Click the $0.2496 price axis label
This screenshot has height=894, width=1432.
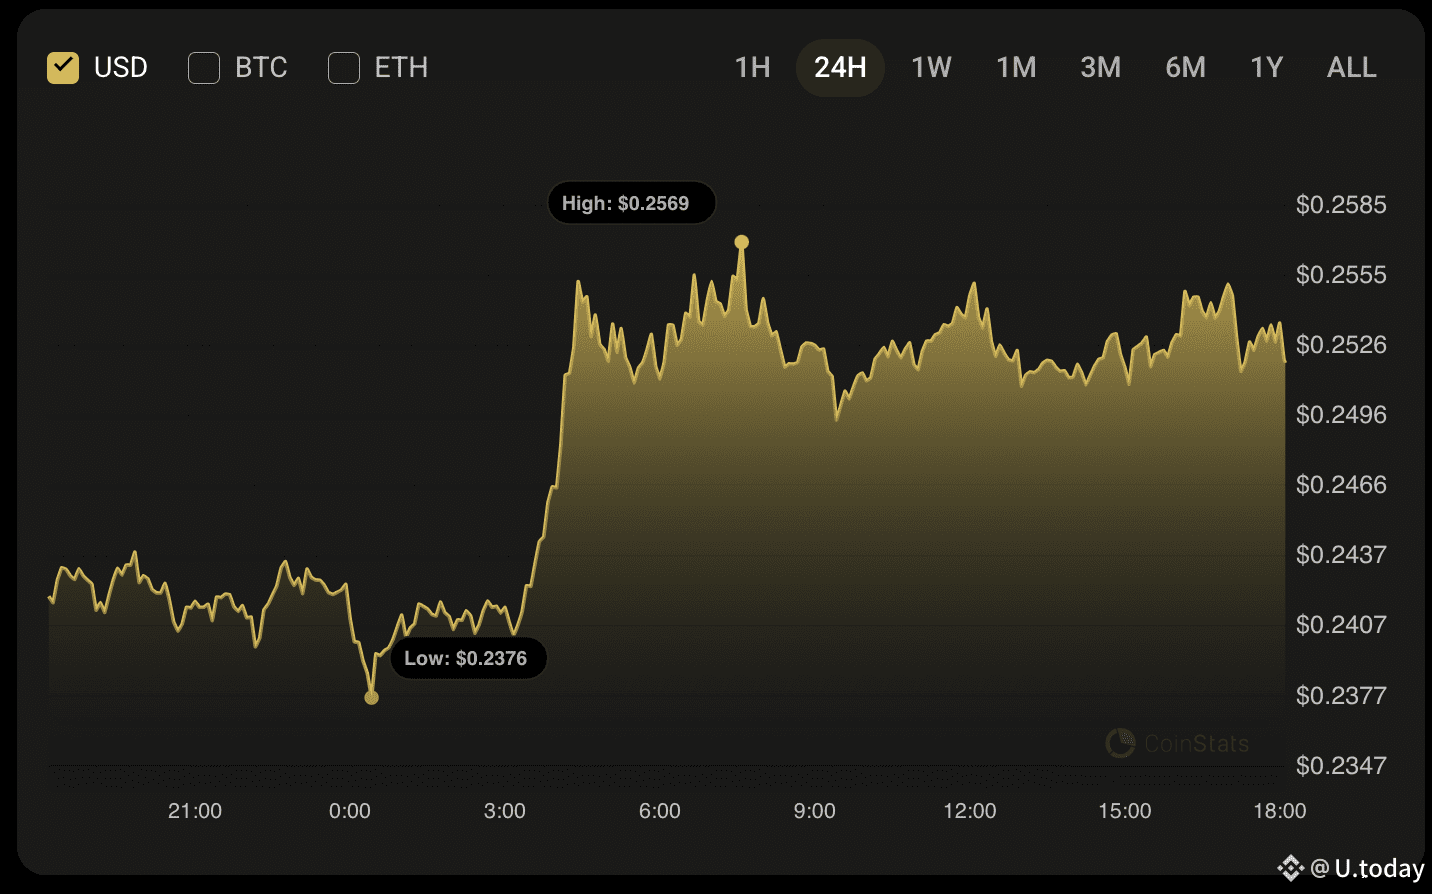tap(1341, 415)
